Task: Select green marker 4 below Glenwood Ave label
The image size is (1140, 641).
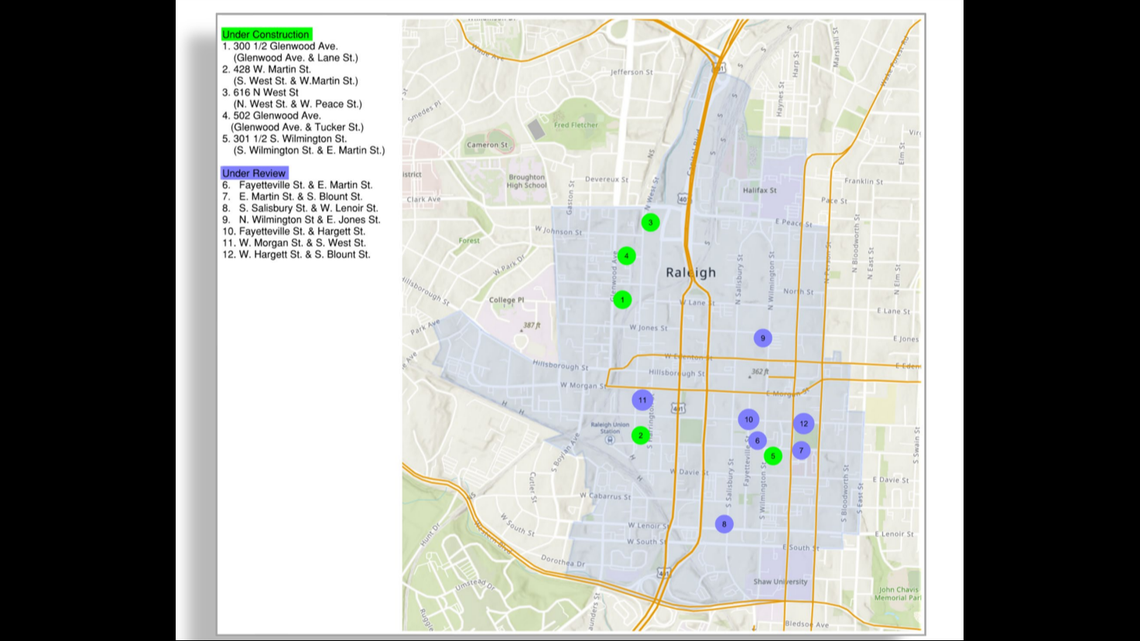Action: tap(627, 255)
